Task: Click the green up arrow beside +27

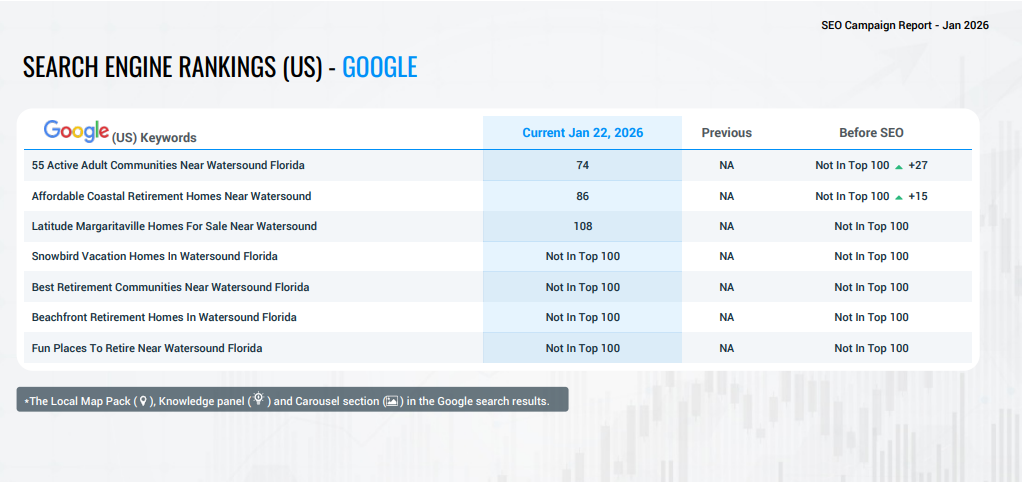Action: (899, 166)
